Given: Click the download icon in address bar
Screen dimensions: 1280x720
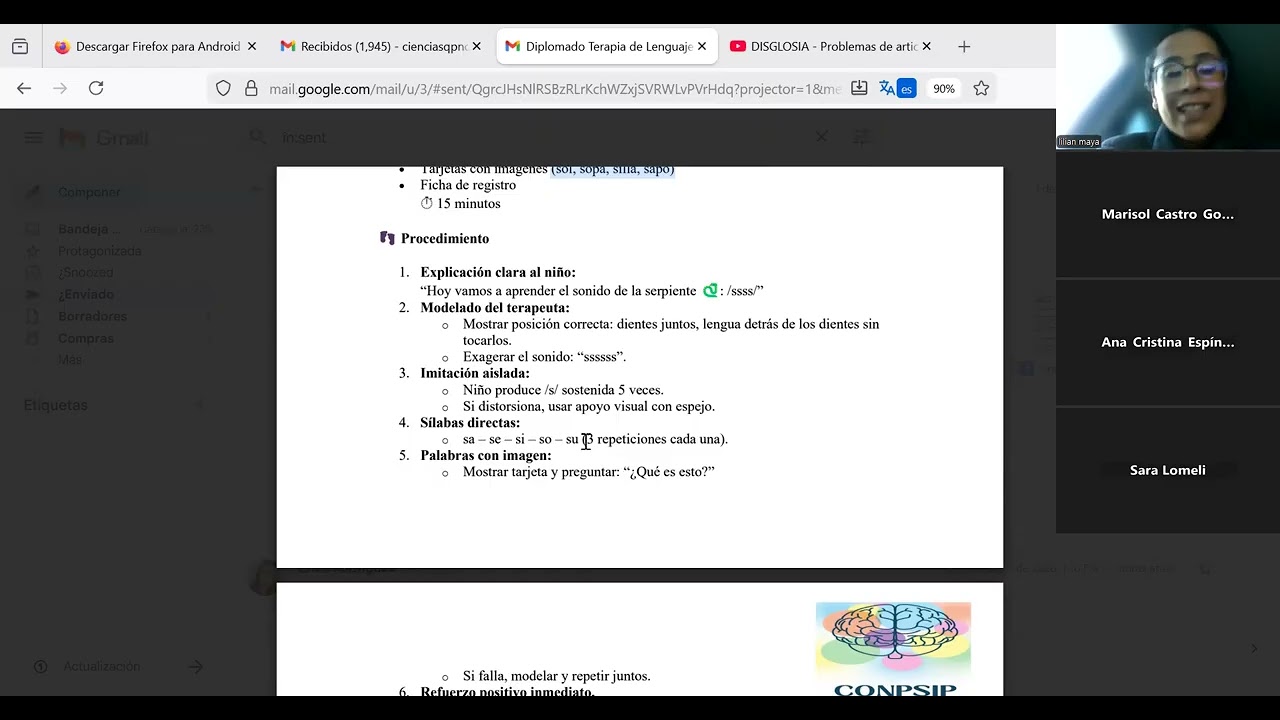Looking at the screenshot, I should point(859,88).
